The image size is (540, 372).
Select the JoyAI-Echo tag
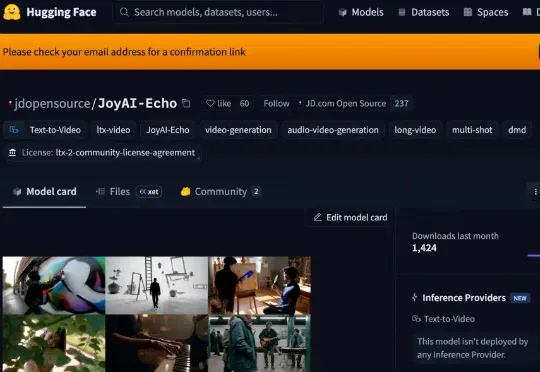click(x=168, y=130)
